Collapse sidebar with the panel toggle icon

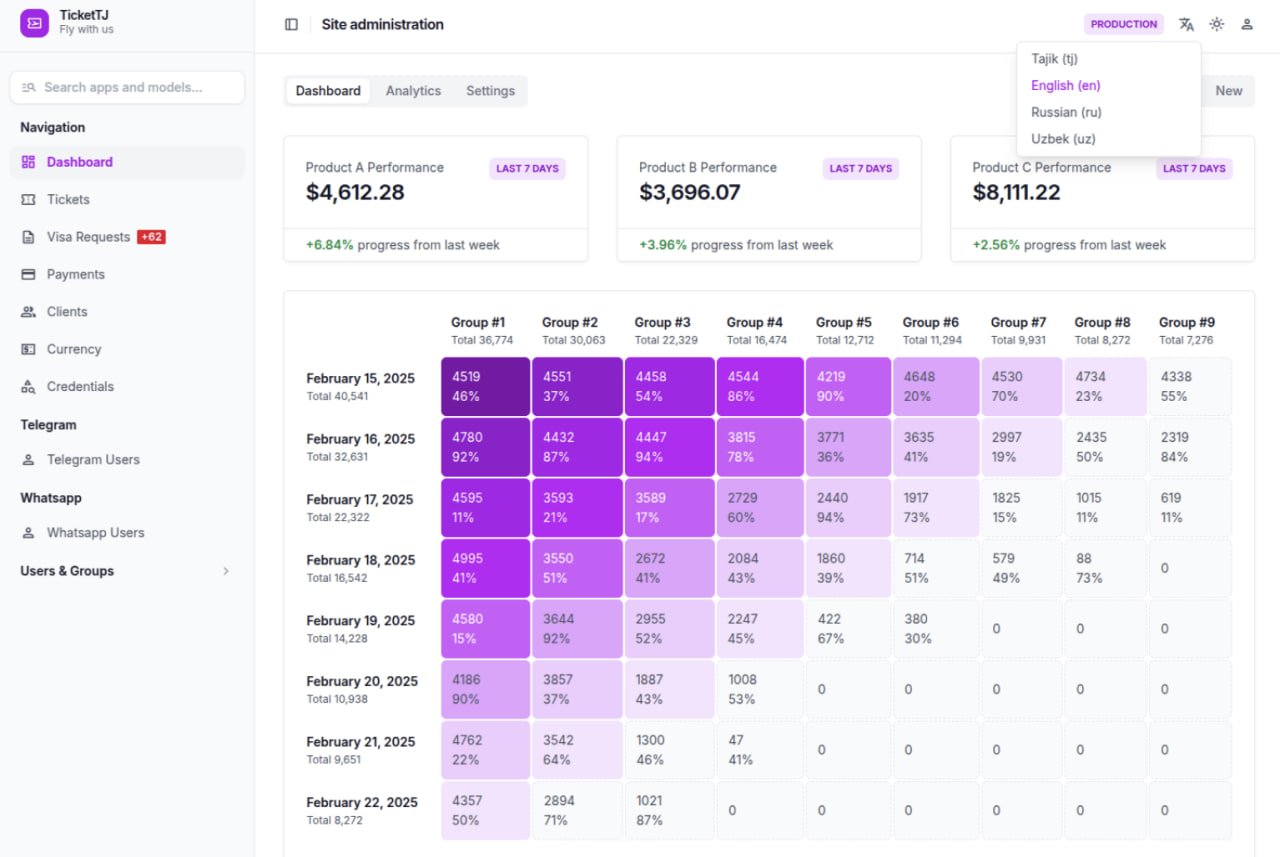[291, 24]
